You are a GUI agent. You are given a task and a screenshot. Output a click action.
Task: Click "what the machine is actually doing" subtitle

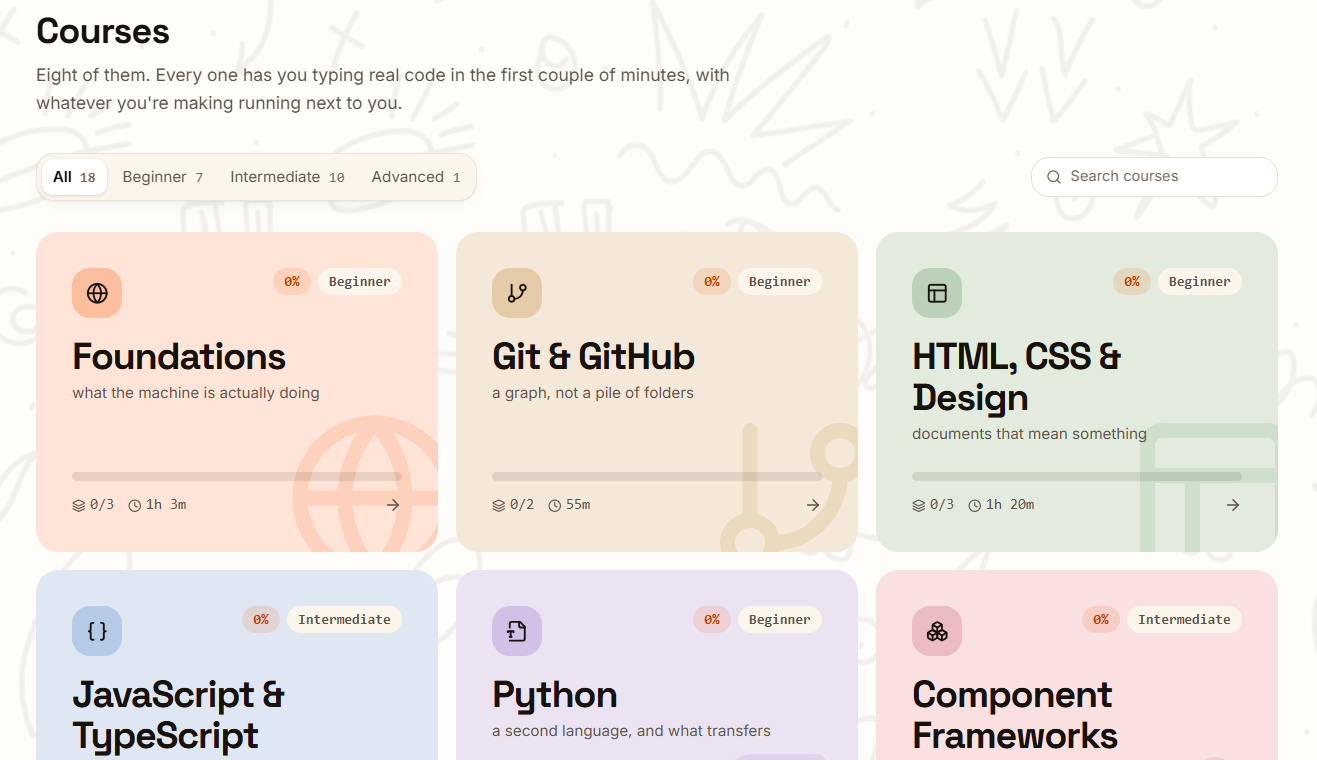point(196,393)
